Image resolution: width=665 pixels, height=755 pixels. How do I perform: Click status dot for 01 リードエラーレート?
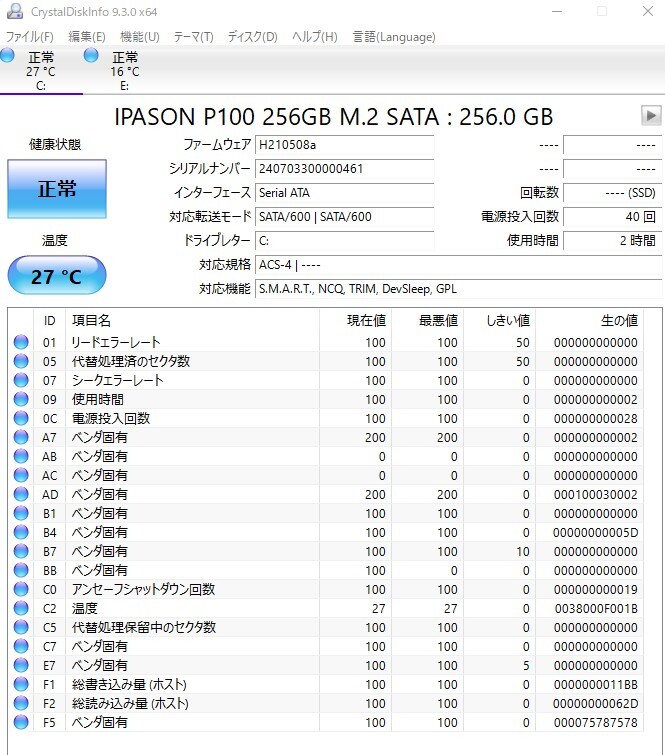click(x=21, y=342)
